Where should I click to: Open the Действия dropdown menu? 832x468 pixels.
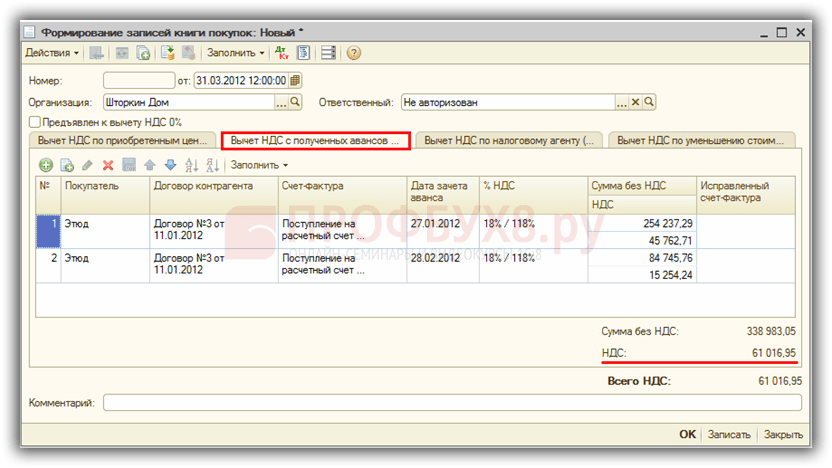(x=52, y=53)
